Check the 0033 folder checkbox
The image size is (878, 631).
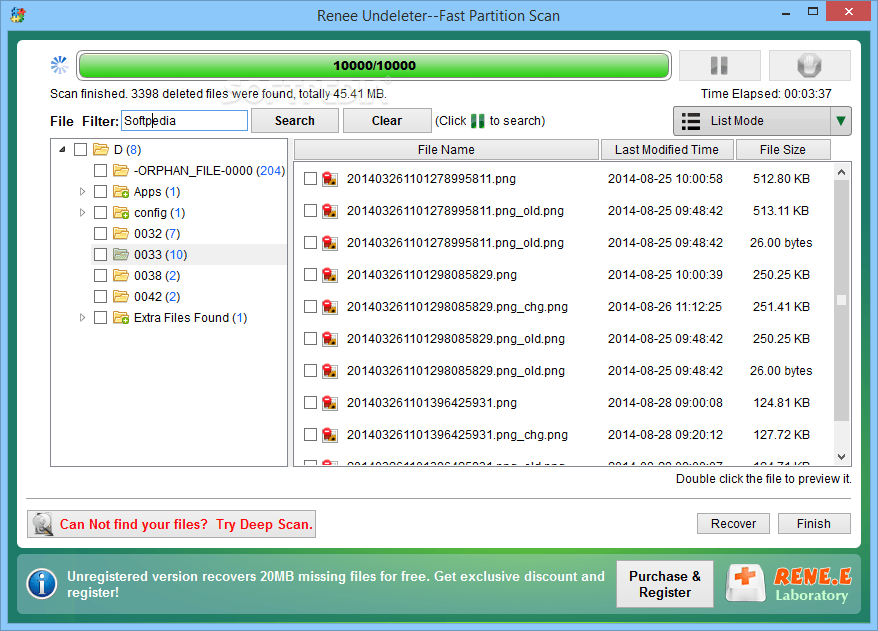[x=101, y=254]
